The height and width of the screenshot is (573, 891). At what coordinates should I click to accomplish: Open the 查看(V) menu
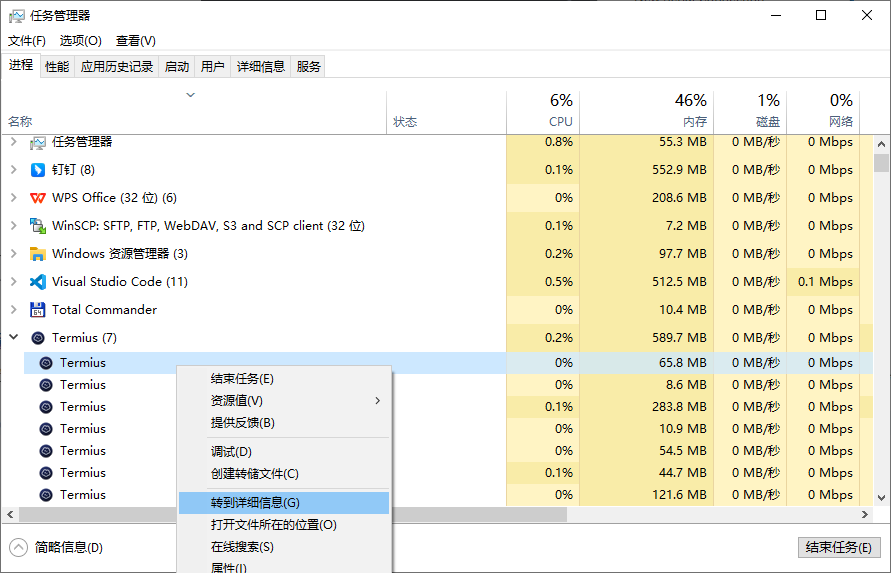click(136, 41)
